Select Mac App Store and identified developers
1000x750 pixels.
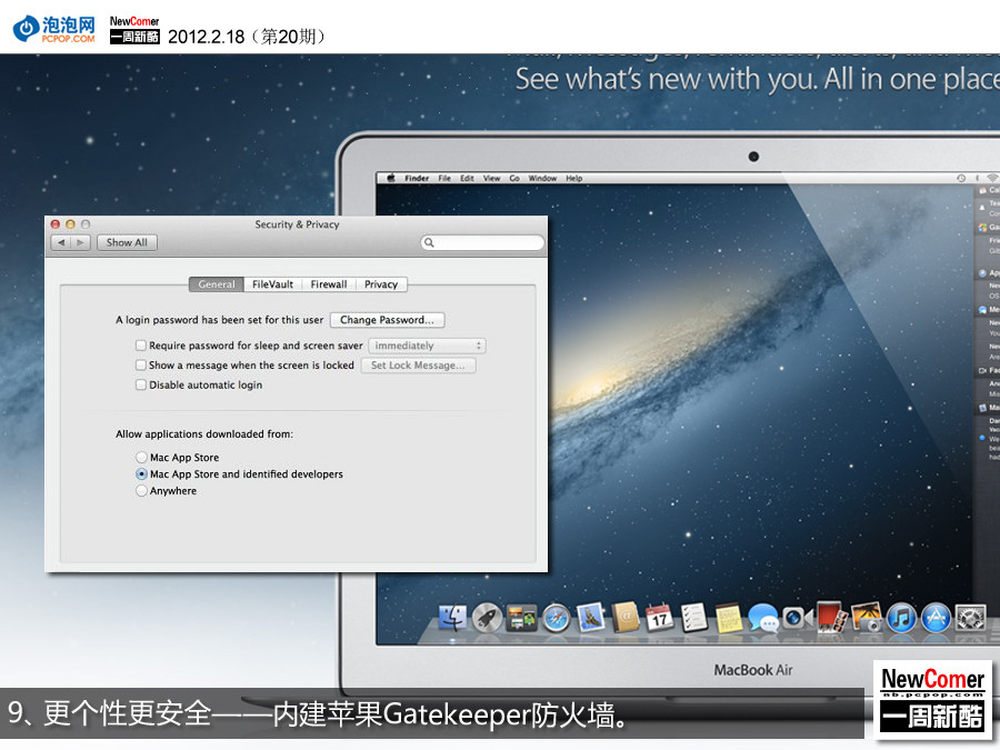[142, 474]
